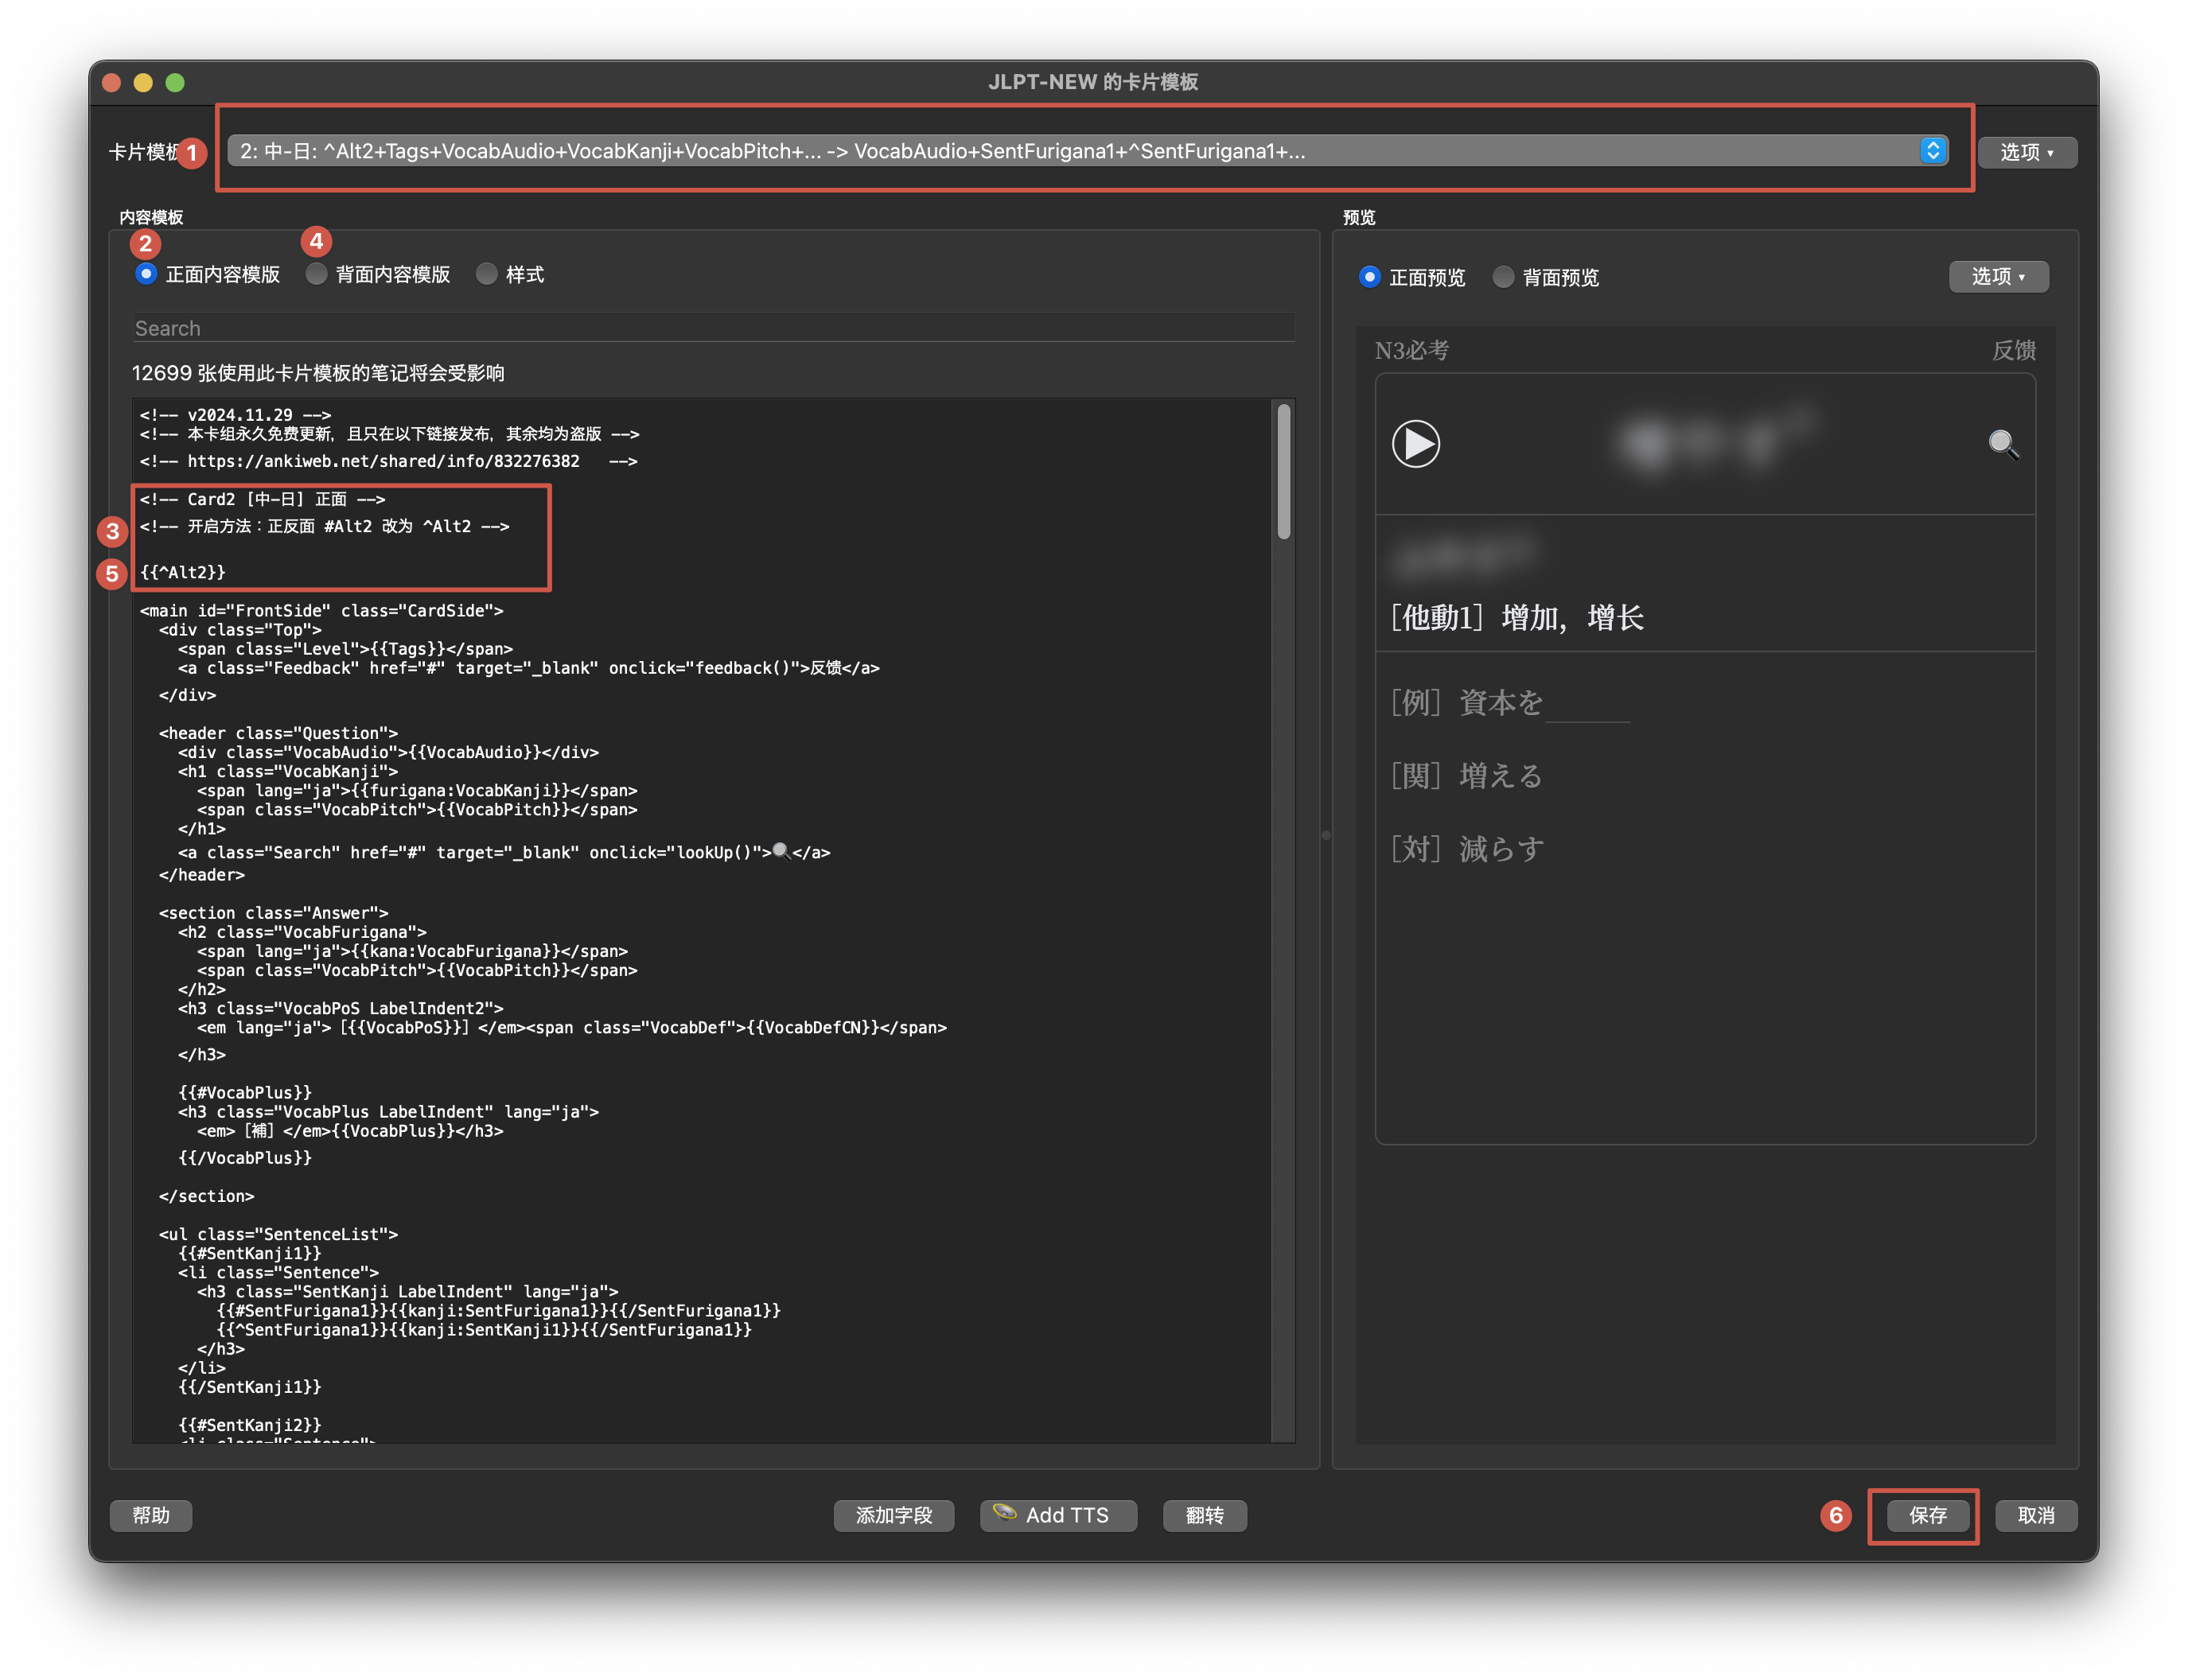Play the vocab audio in preview
Screen dimensions: 2188x1680
click(x=1415, y=444)
